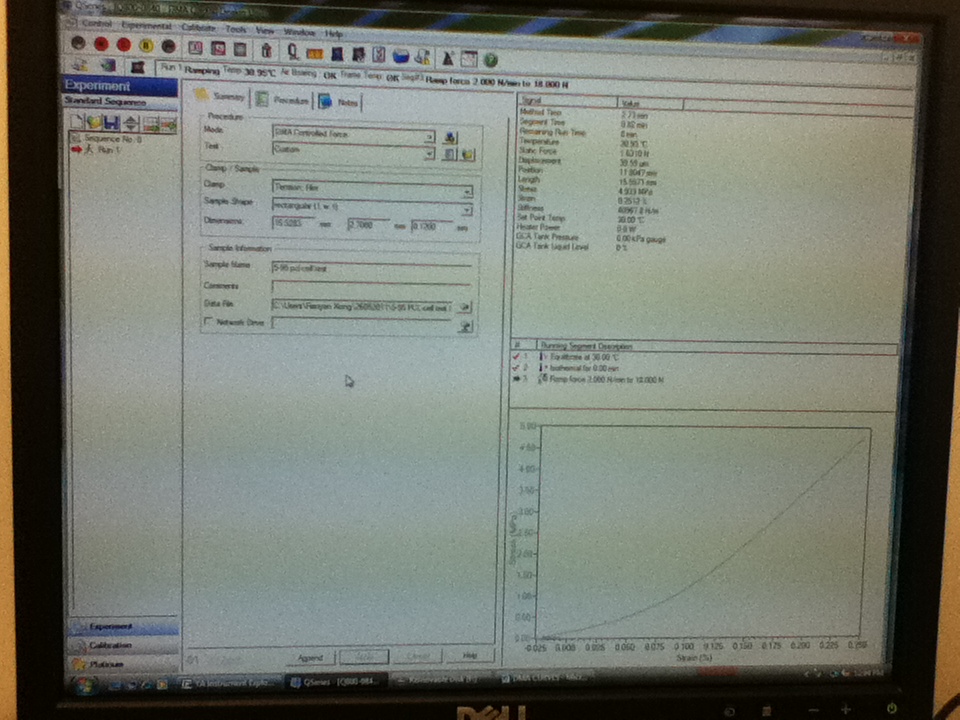Click the orange rectangular toolbar icon
Viewport: 960px width, 720px height.
[315, 54]
